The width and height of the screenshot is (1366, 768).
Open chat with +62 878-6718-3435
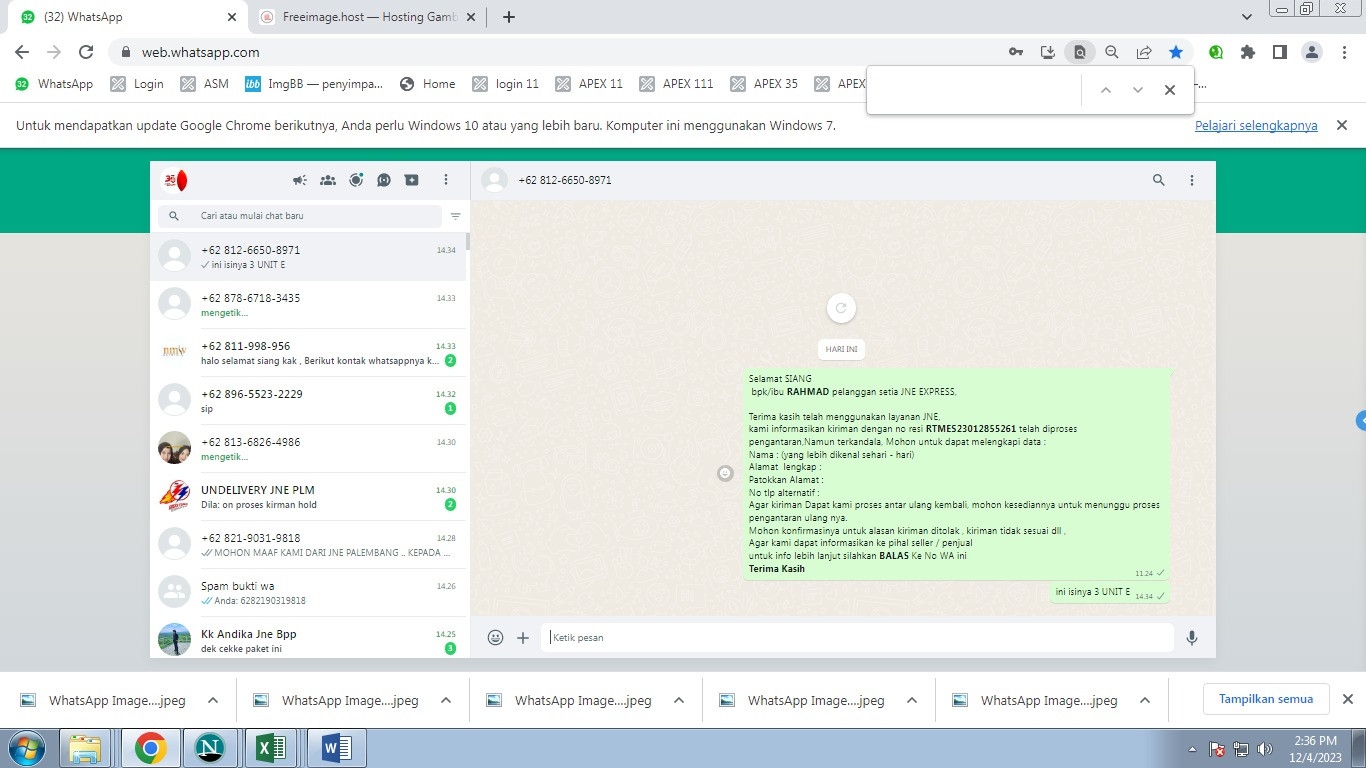click(x=308, y=304)
